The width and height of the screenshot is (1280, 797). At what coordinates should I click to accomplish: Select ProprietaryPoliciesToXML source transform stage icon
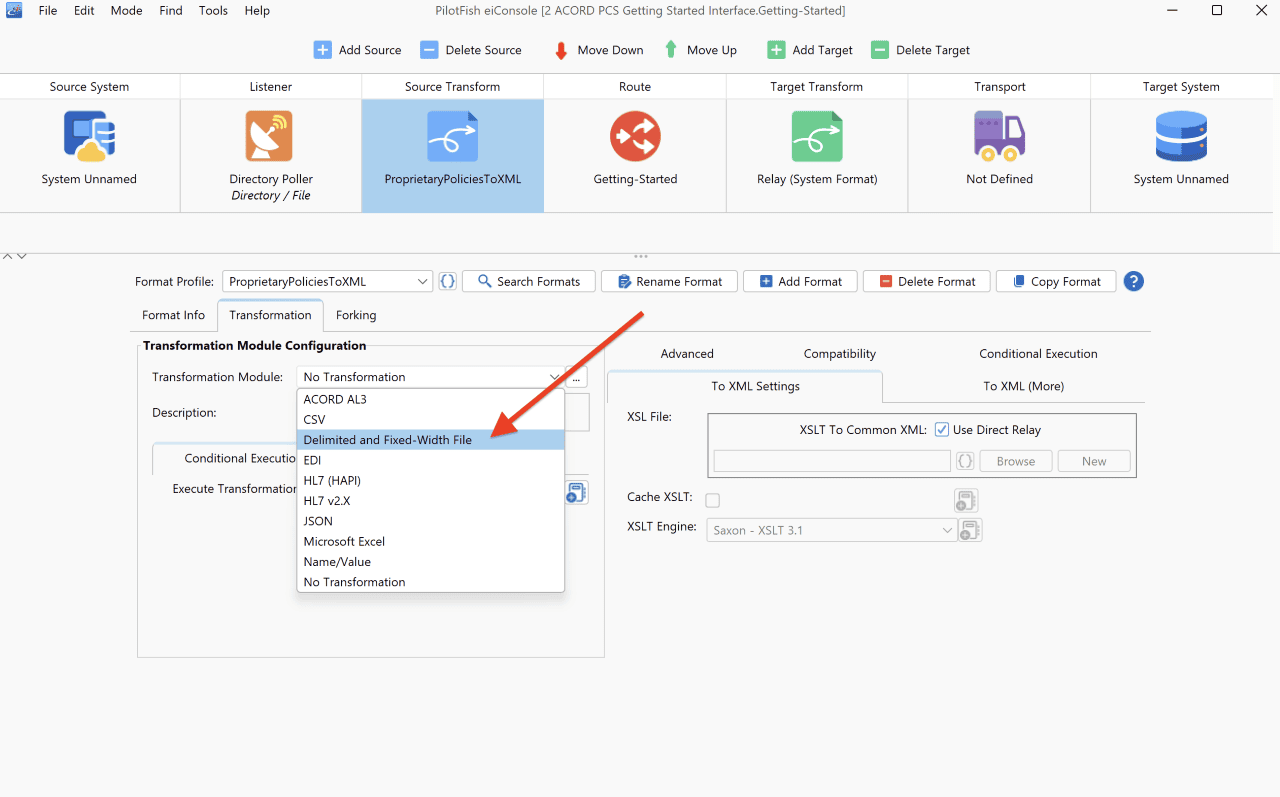[x=452, y=136]
